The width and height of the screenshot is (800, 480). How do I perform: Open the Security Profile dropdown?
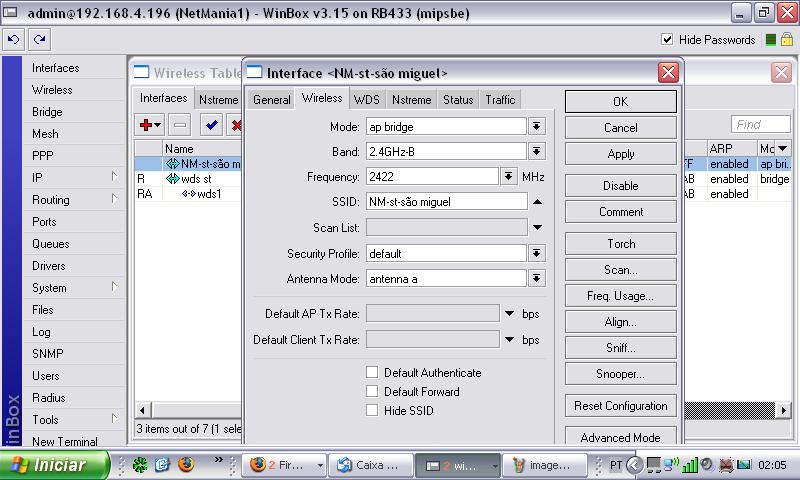click(x=536, y=253)
